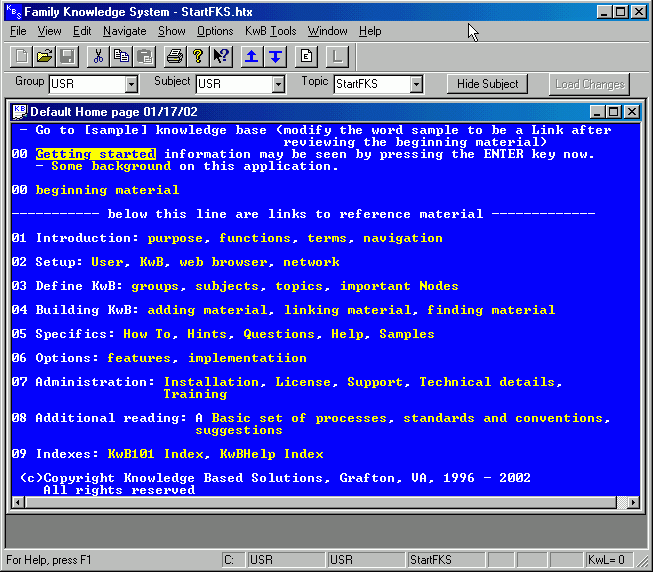Click the Copy toolbar icon
653x572 pixels.
click(x=121, y=56)
